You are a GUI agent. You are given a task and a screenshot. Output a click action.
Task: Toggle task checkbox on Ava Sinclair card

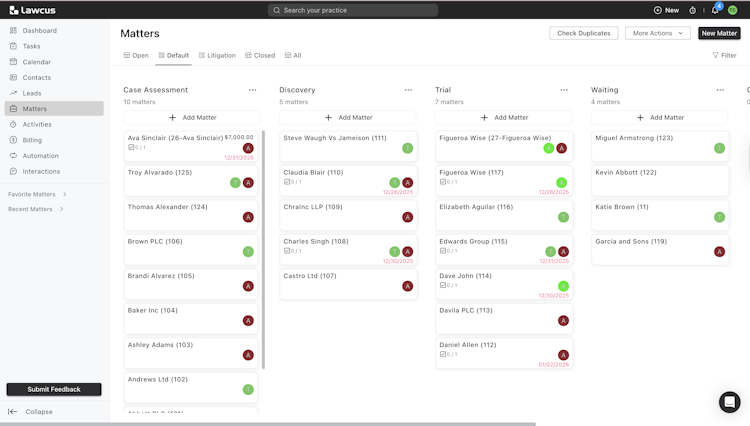point(131,148)
